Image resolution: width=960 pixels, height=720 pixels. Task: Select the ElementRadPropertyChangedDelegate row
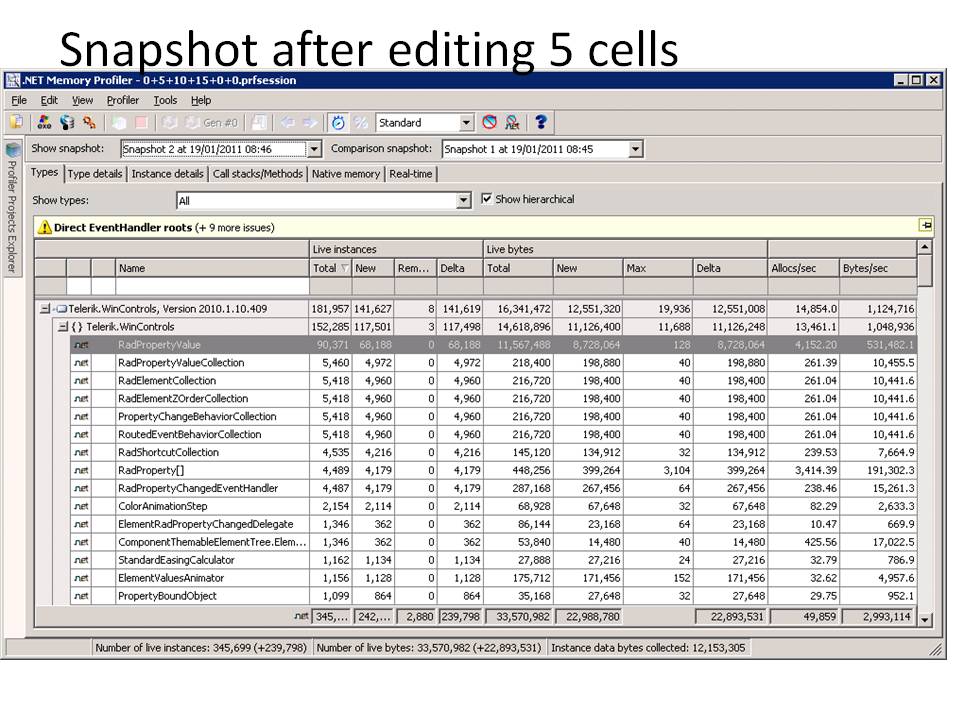click(493, 524)
